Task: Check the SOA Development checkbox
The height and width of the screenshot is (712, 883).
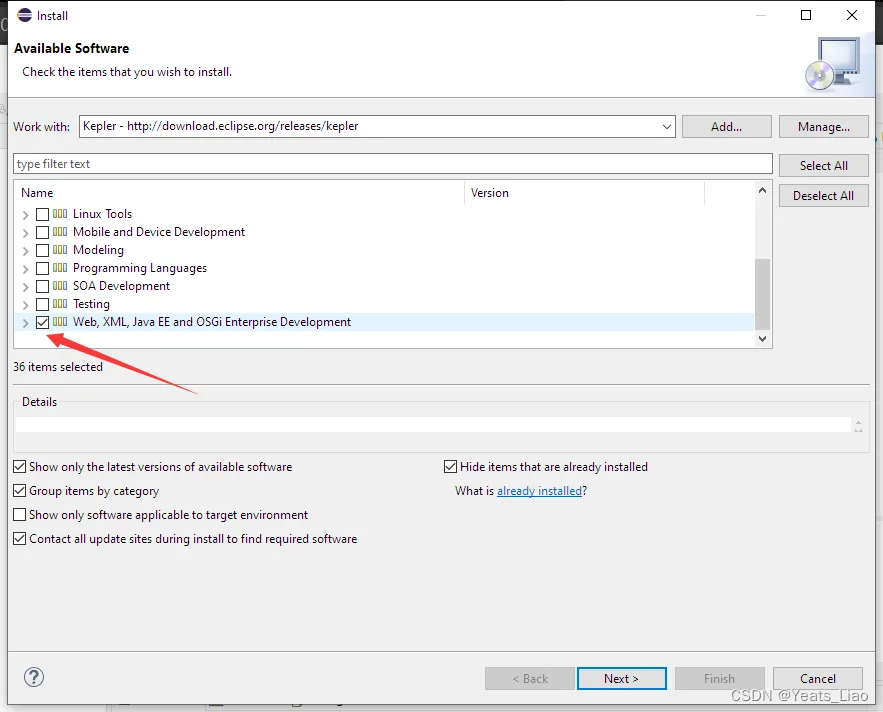Action: (x=42, y=286)
